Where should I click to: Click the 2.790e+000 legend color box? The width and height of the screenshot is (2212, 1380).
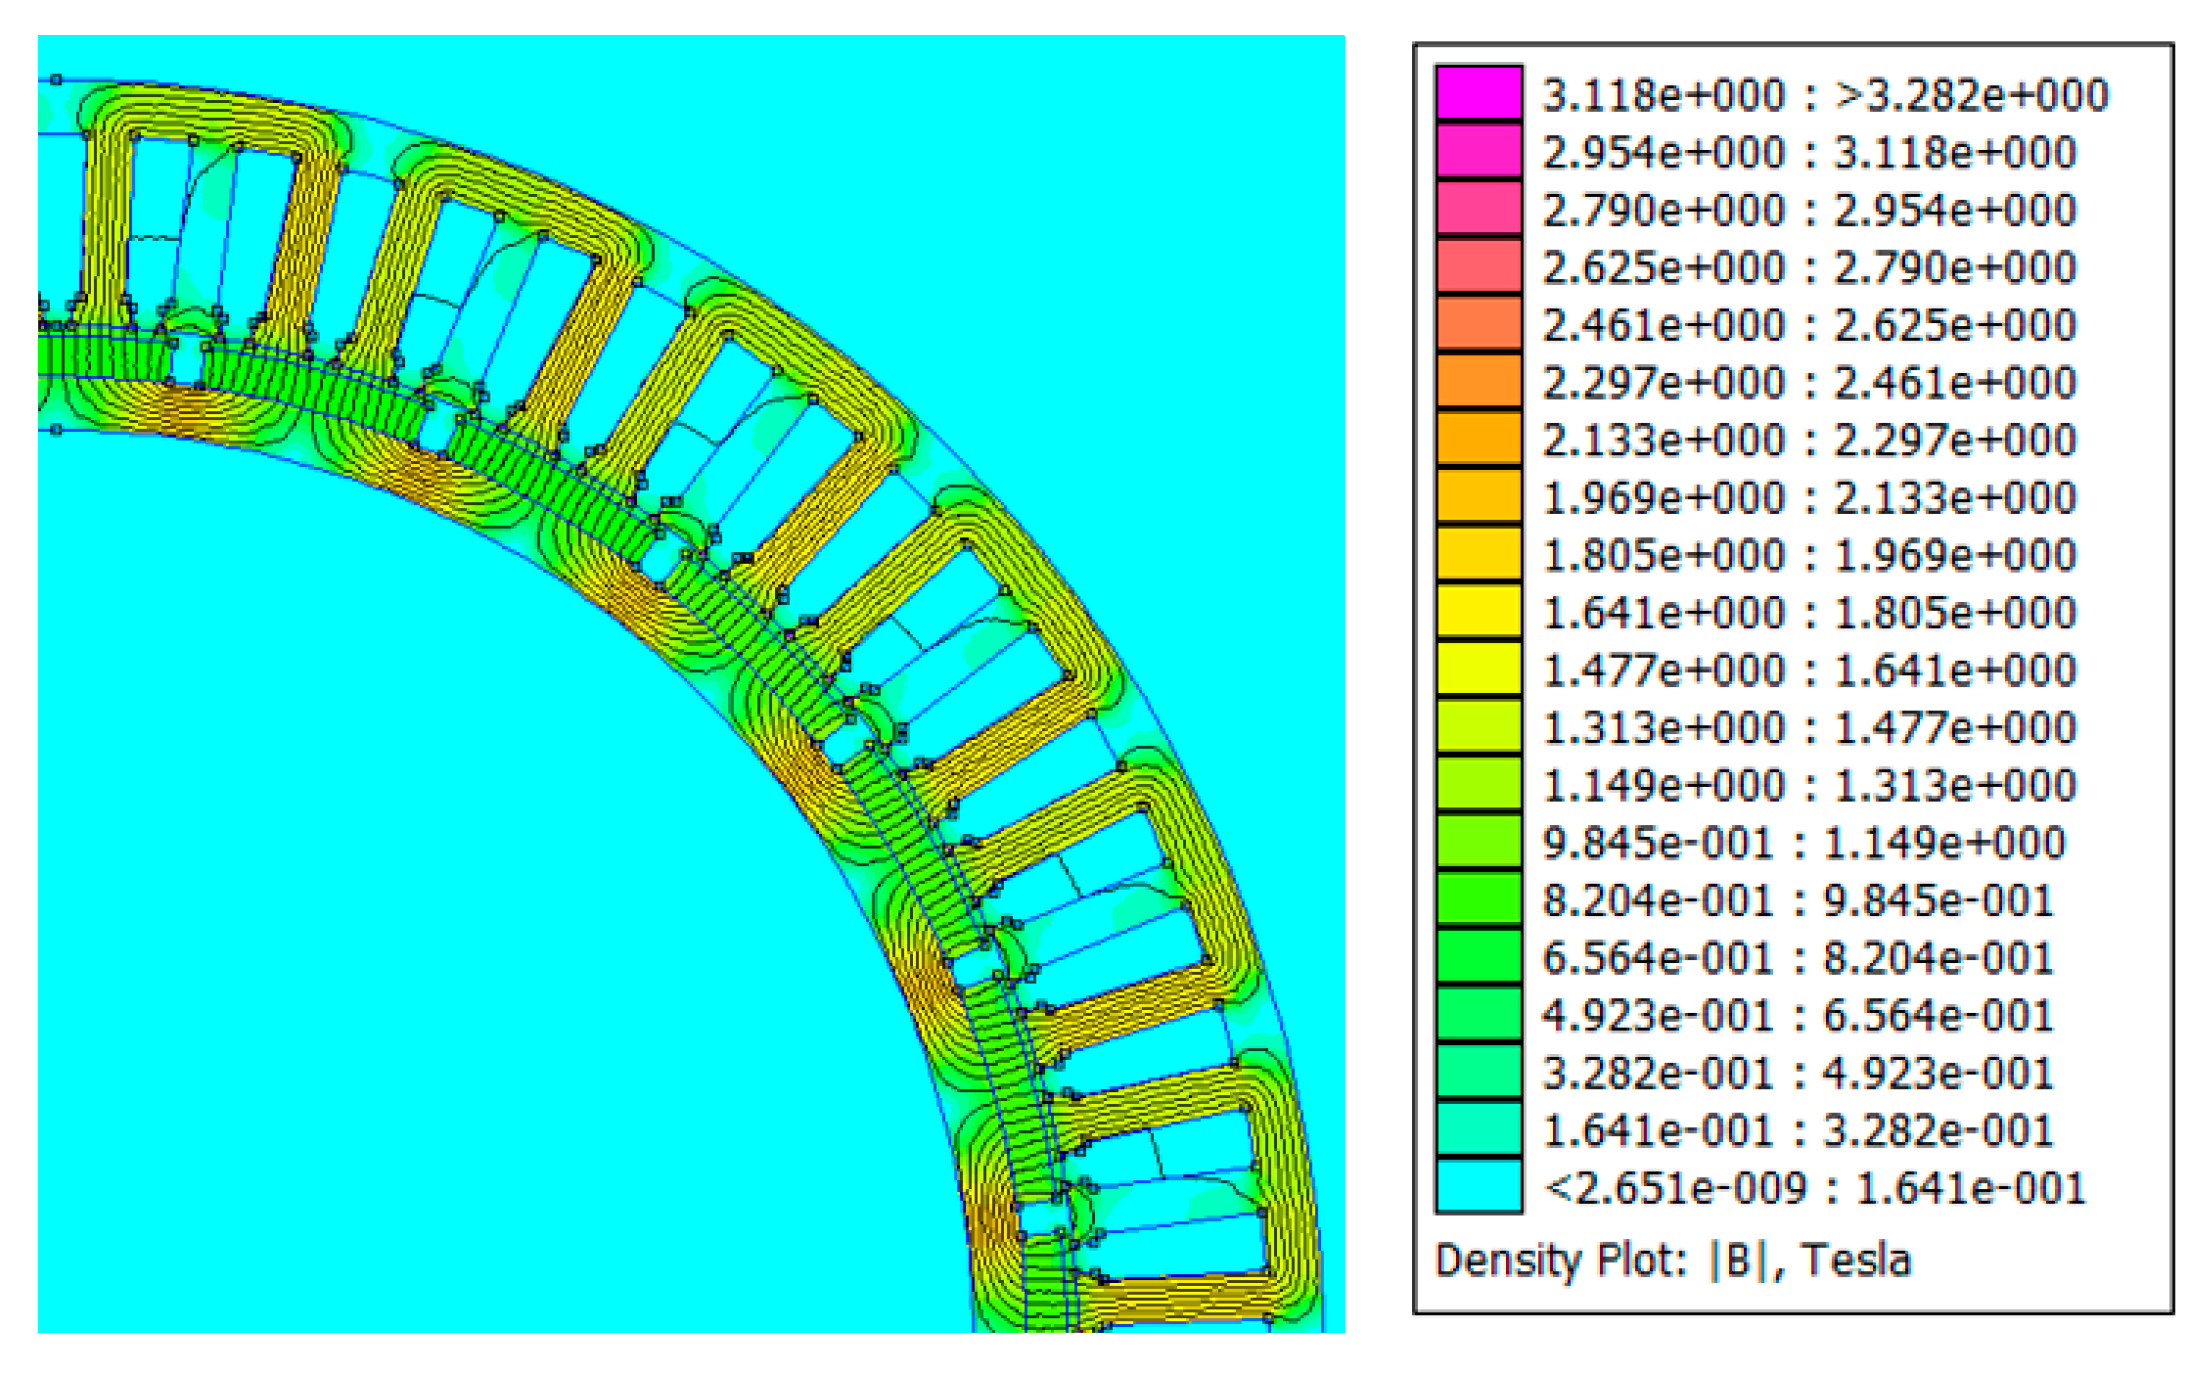pyautogui.click(x=1478, y=208)
